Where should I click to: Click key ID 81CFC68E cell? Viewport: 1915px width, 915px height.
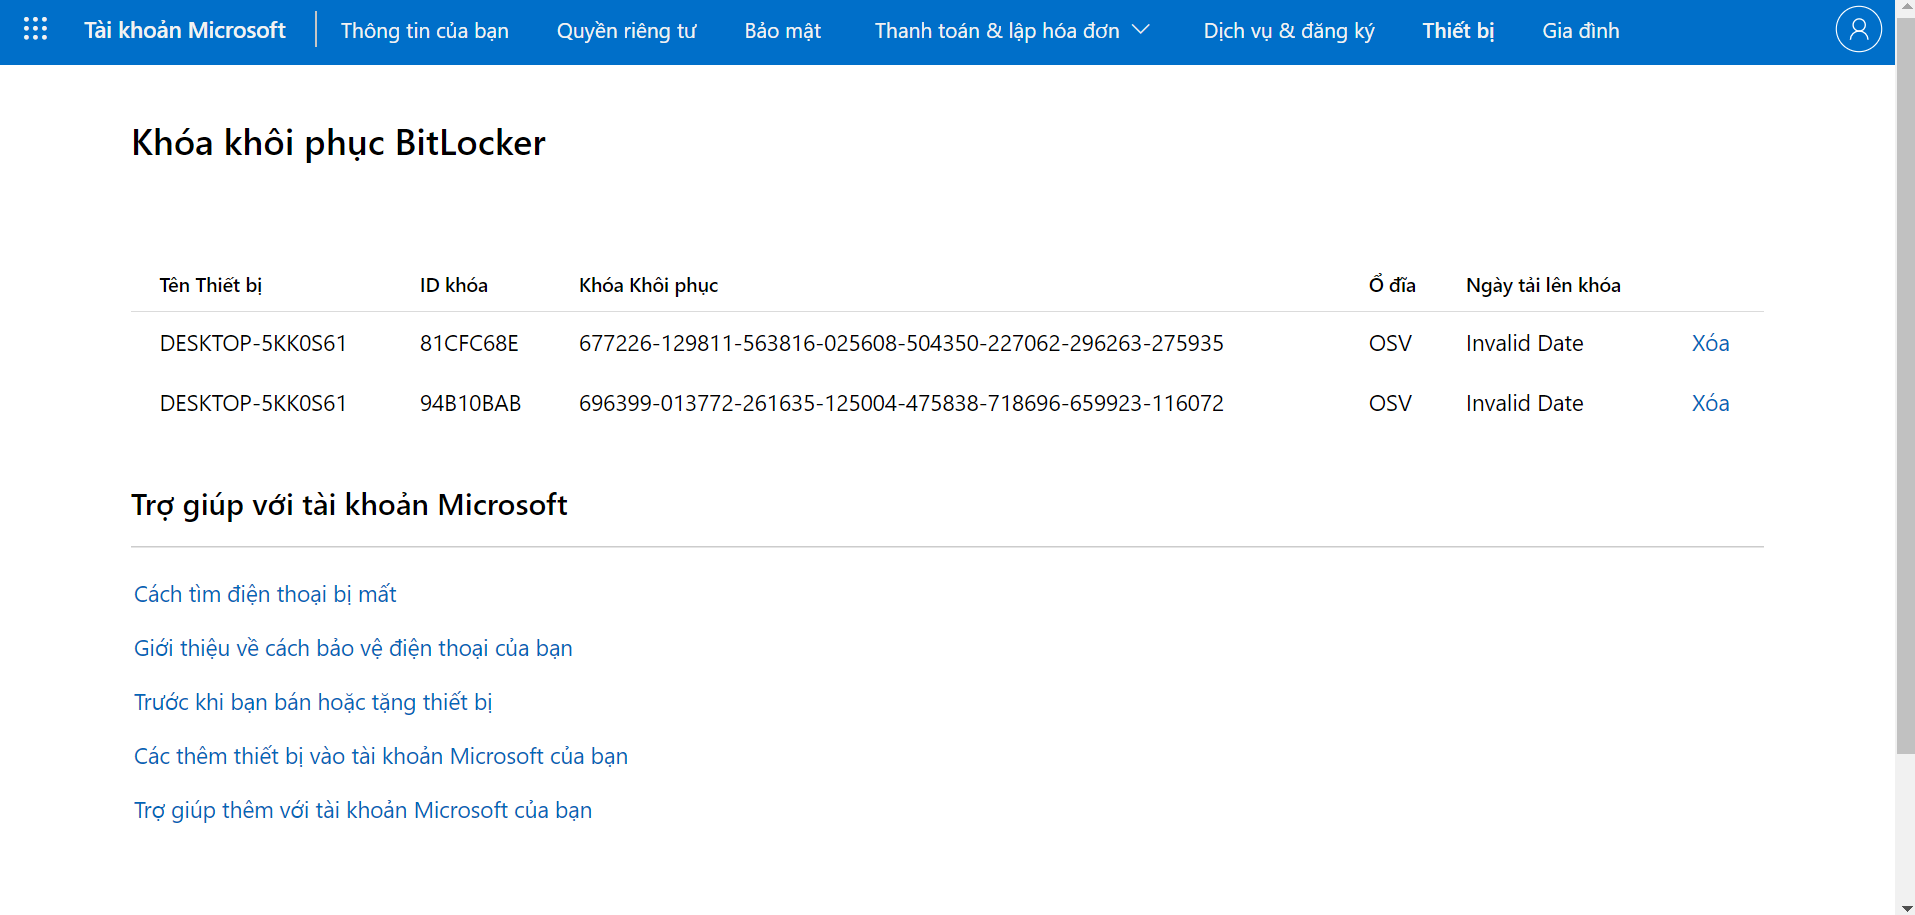469,343
